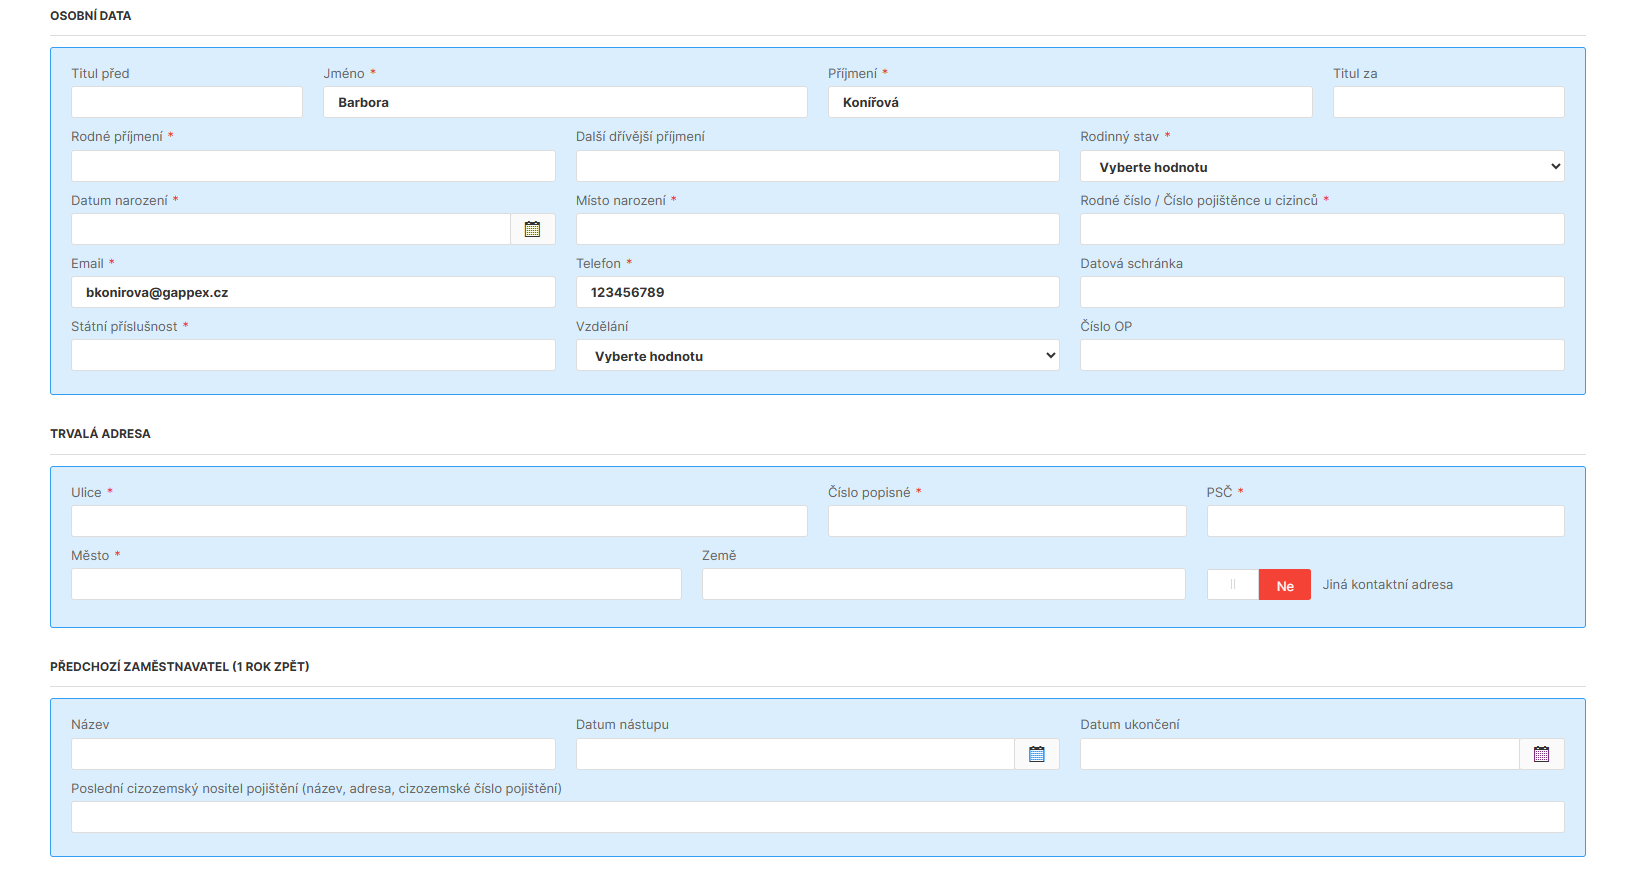Focus the Město input field

click(376, 584)
